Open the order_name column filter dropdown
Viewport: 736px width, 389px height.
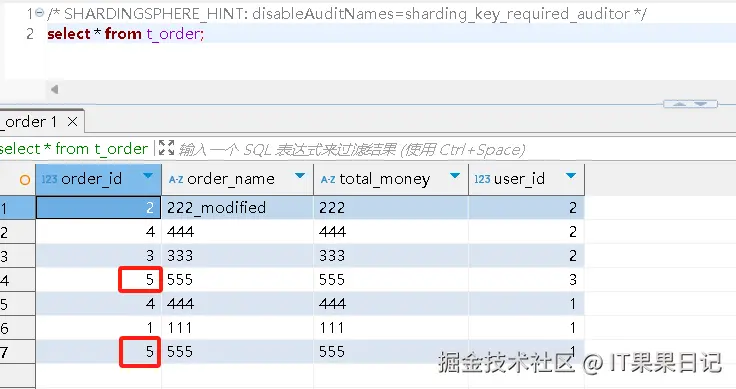point(299,176)
